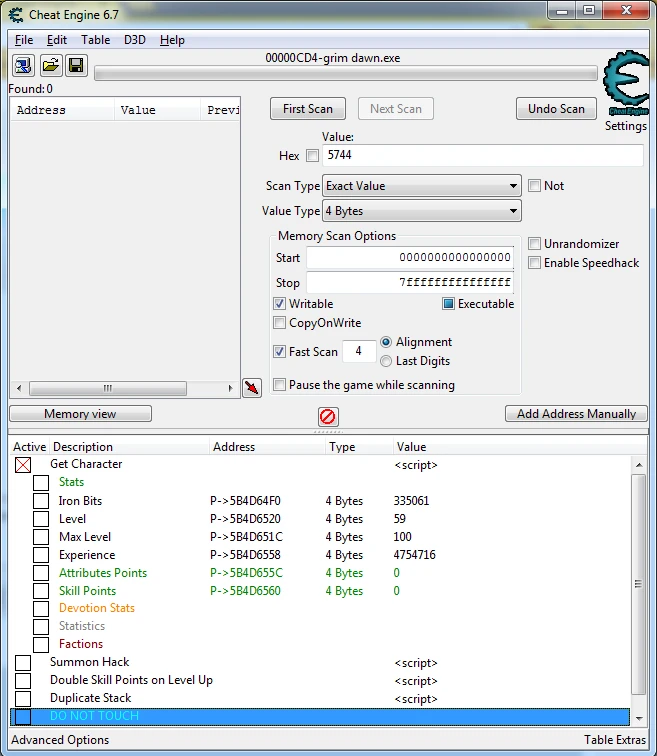Activate the Factions group checkbox
Viewport: 657px width, 756px height.
coord(41,644)
